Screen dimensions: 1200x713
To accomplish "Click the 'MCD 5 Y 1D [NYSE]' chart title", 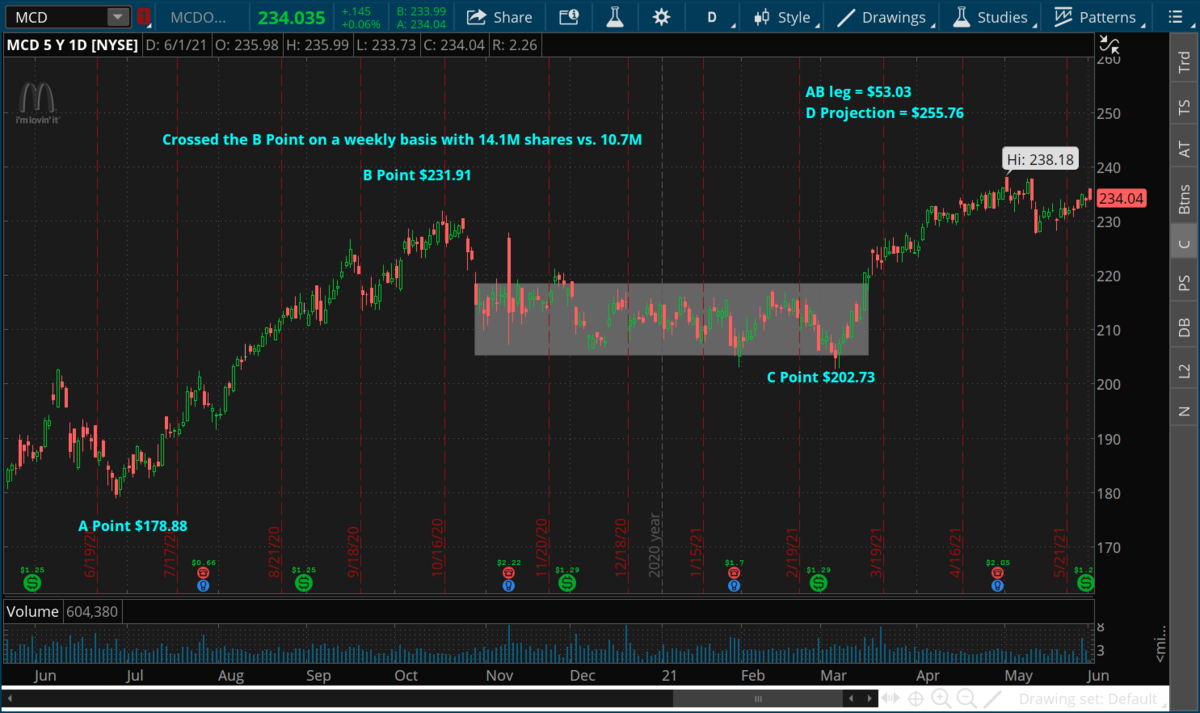I will pyautogui.click(x=73, y=45).
